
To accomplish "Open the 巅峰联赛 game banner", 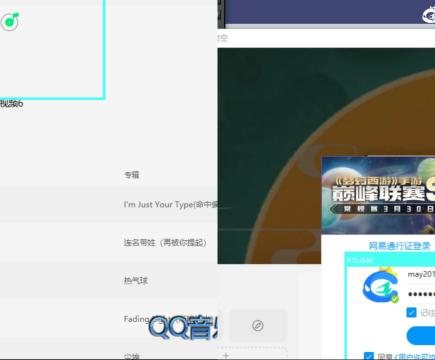I will [x=378, y=195].
